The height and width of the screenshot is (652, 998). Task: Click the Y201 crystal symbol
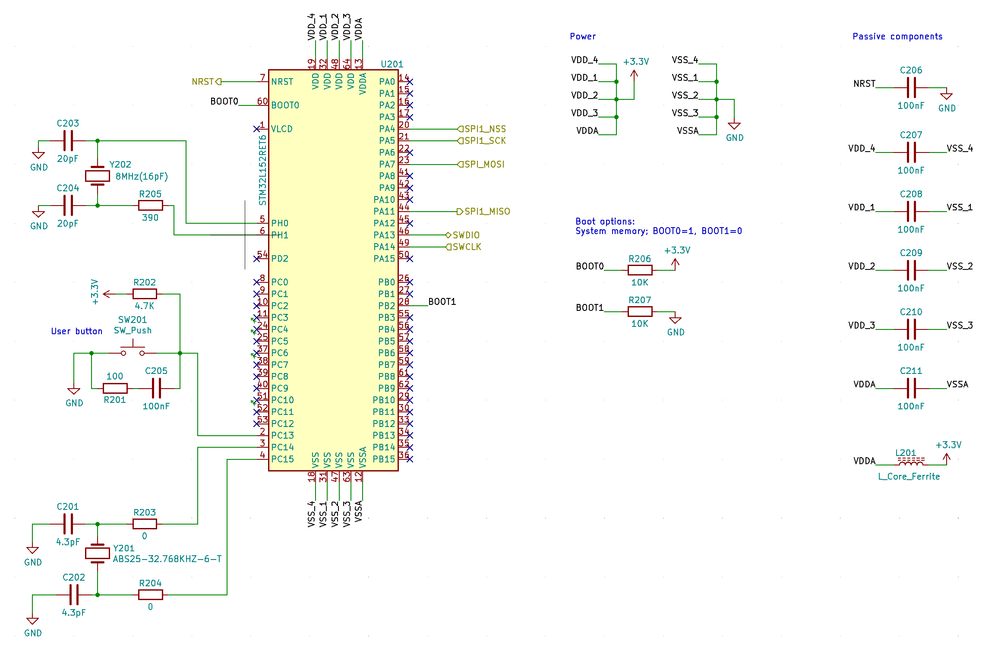click(97, 553)
